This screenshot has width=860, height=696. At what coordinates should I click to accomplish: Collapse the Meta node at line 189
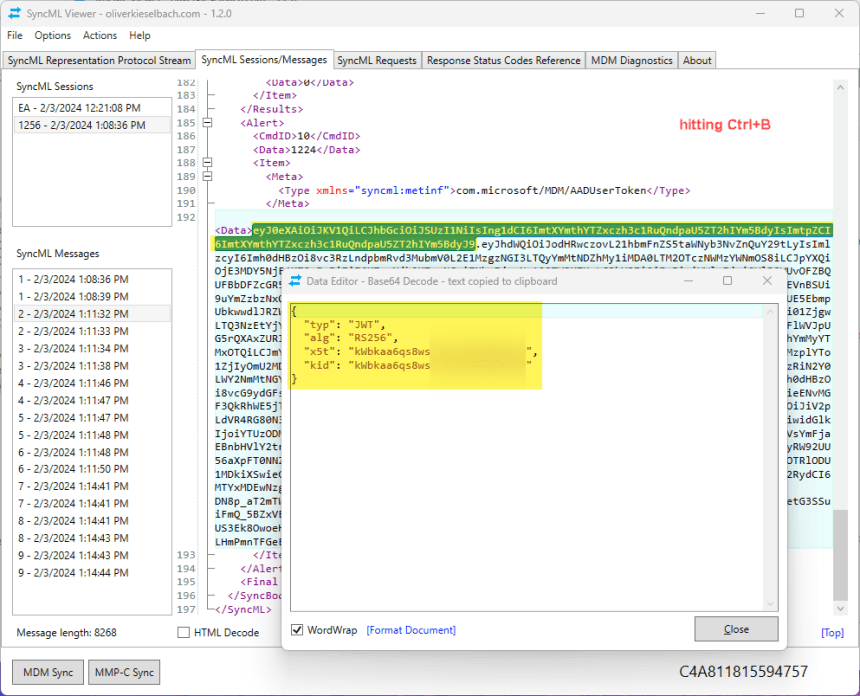point(208,176)
